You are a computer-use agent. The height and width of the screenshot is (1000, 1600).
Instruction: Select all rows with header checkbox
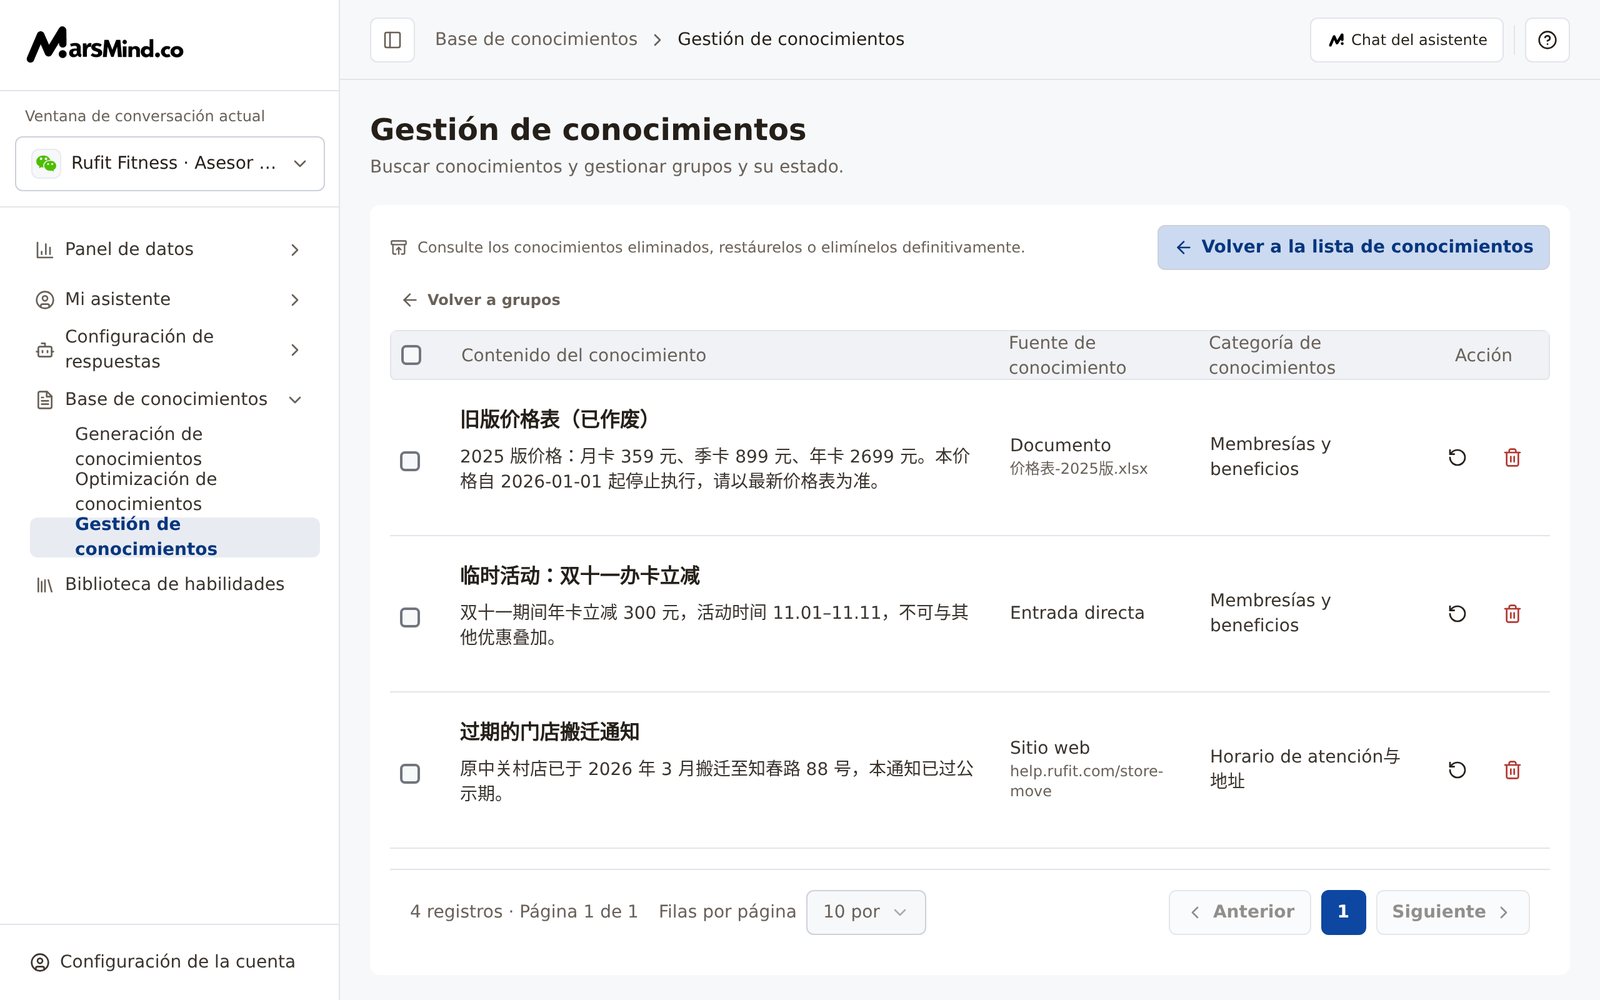411,355
